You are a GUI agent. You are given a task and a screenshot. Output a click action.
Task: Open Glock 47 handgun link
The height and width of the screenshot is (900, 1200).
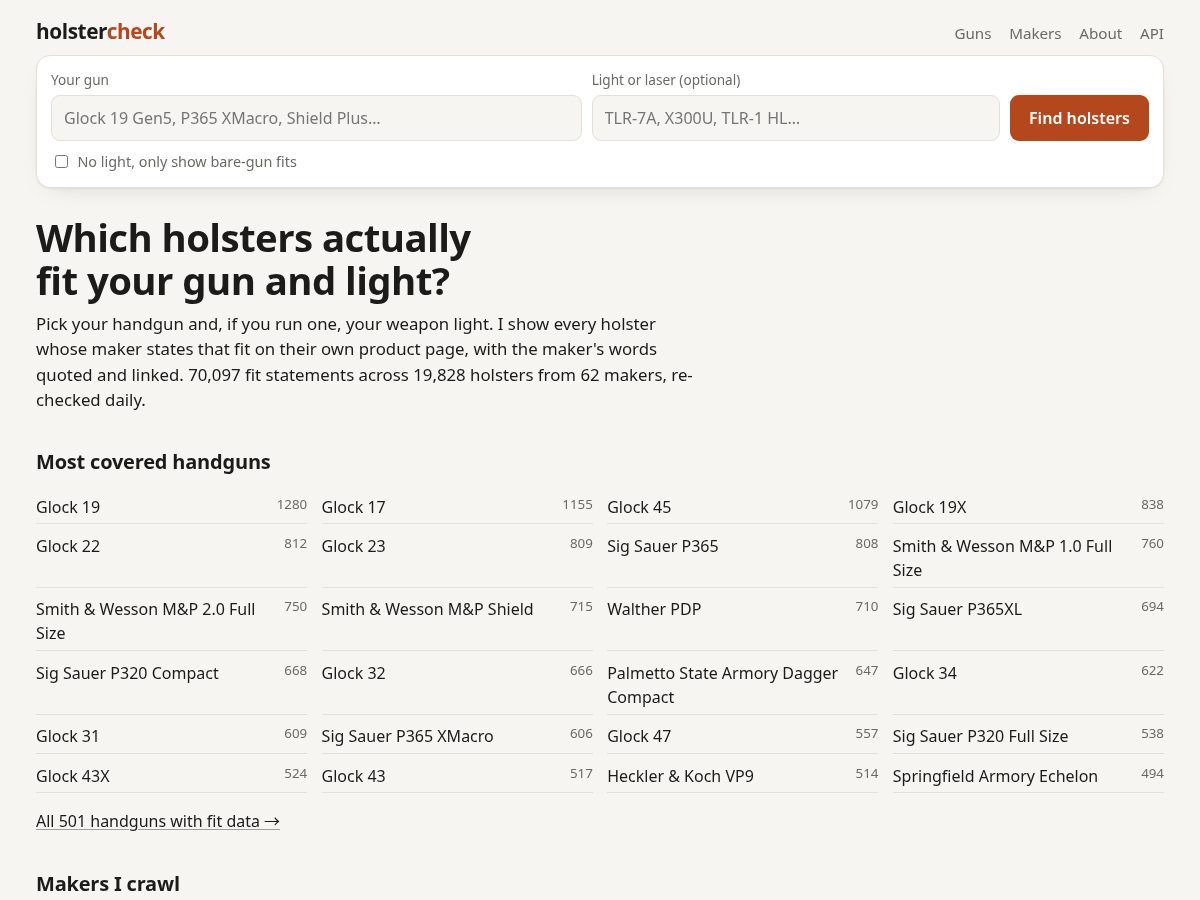(x=639, y=736)
